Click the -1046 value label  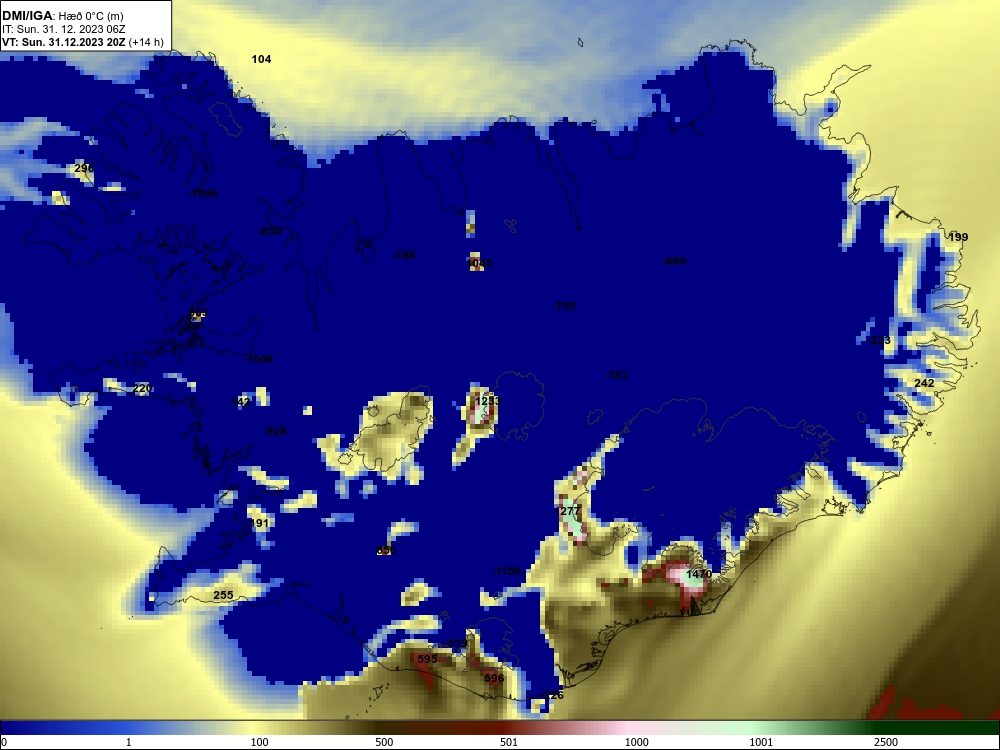[203, 193]
